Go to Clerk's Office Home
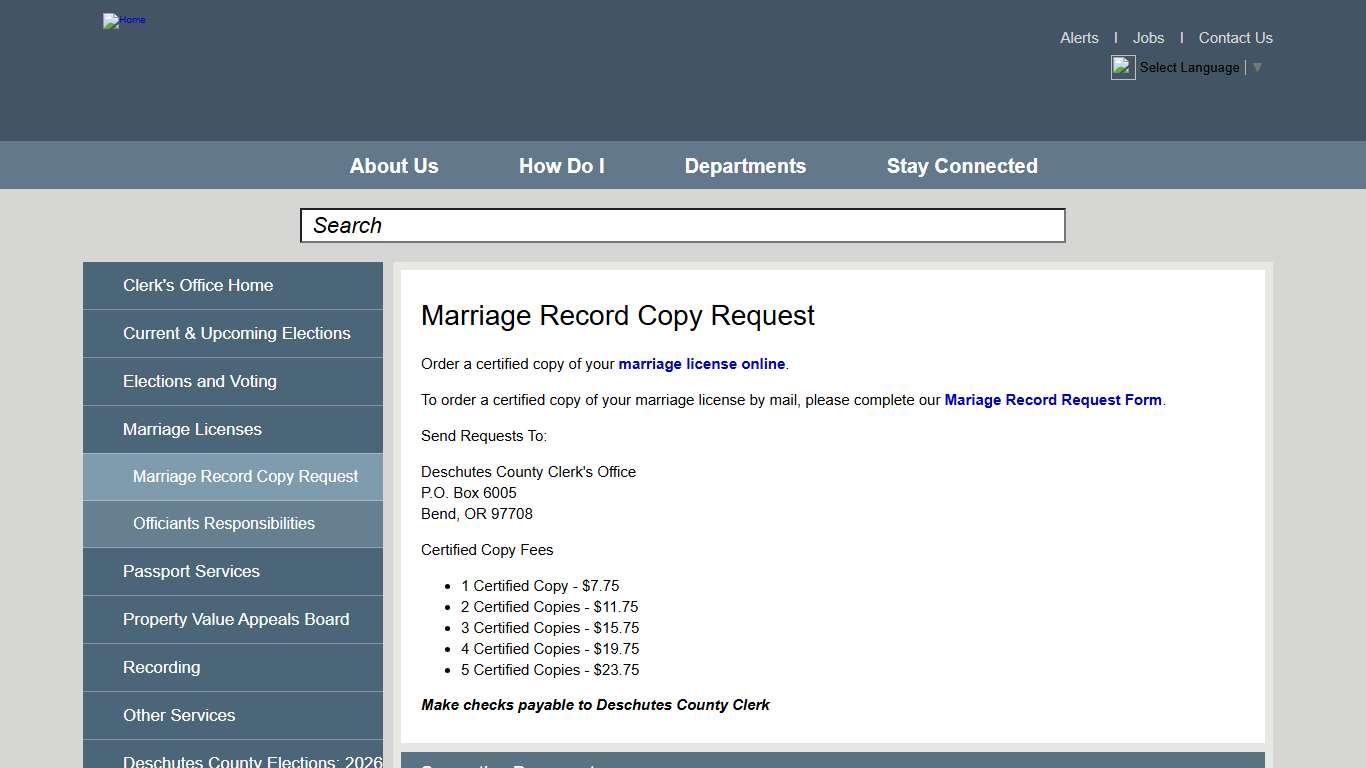 pyautogui.click(x=197, y=285)
